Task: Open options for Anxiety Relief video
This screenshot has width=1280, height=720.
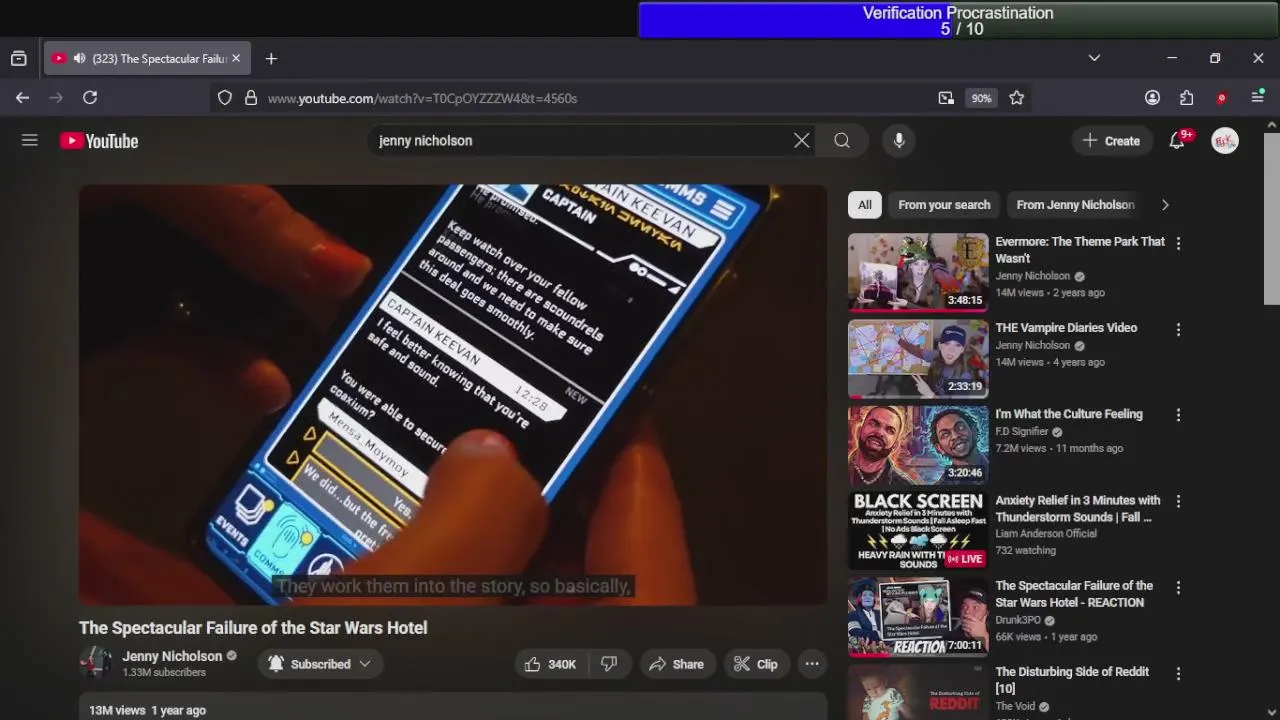Action: click(1178, 501)
